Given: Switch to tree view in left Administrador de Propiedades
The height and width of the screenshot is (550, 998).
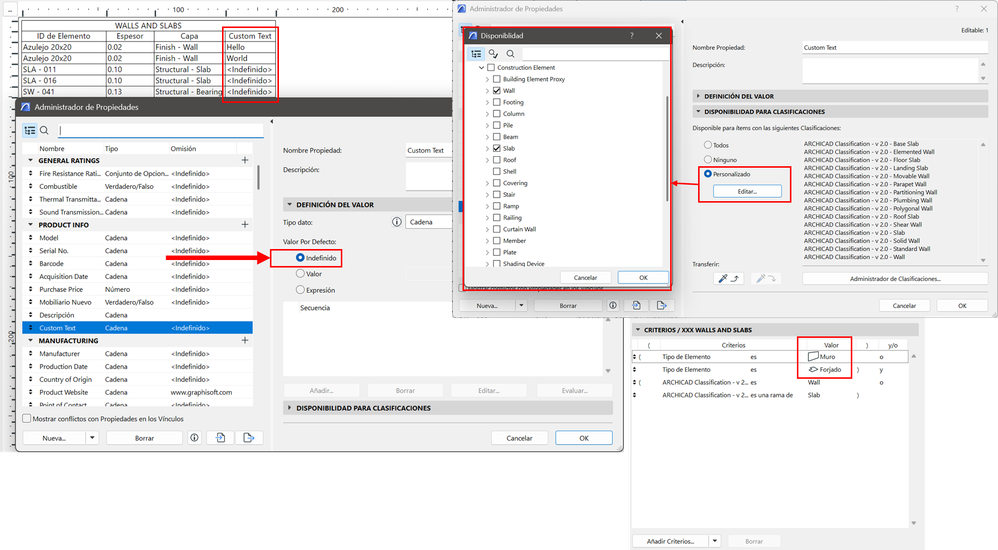Looking at the screenshot, I should (30, 130).
